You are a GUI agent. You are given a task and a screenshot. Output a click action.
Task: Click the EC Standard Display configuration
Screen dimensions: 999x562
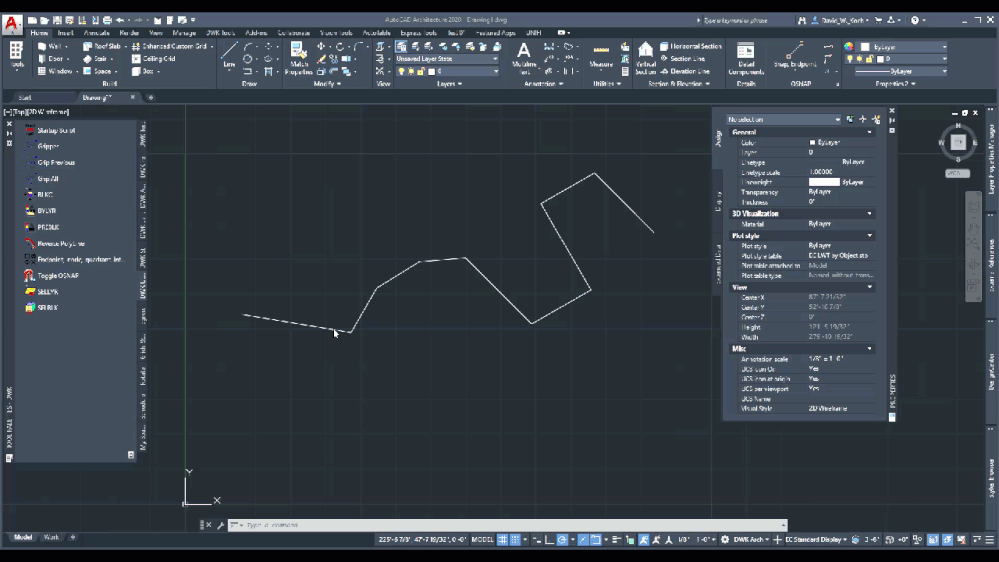815,540
